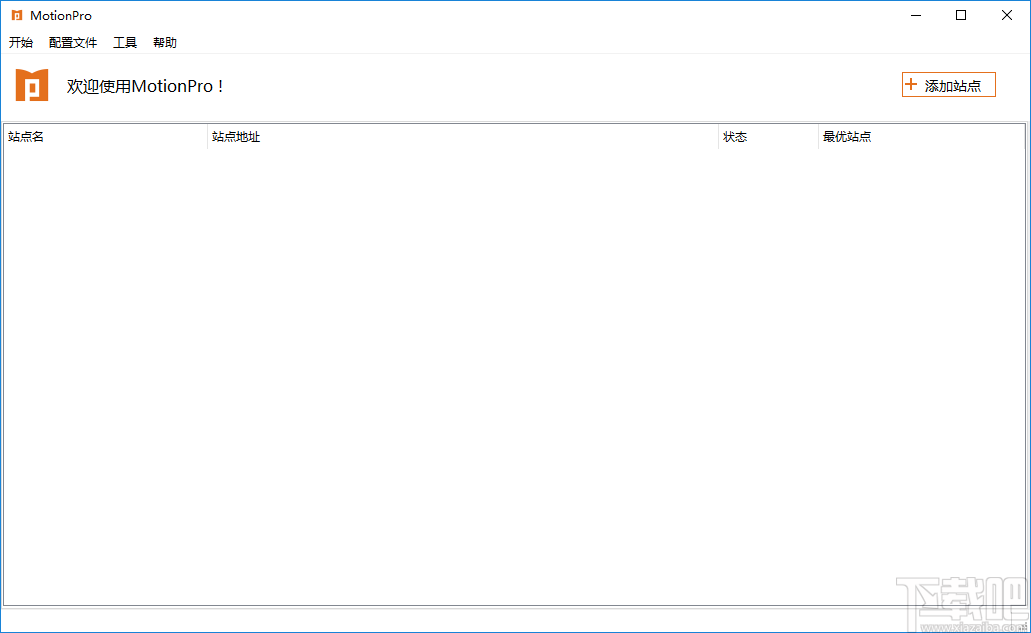This screenshot has height=633, width=1031.
Task: Click the large orange MotionPro logo
Action: tap(32, 85)
